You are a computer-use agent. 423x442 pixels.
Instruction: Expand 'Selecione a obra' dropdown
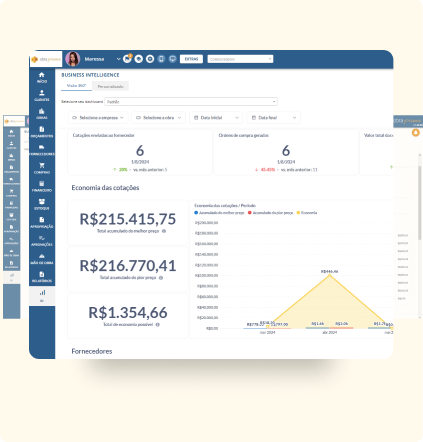159,118
